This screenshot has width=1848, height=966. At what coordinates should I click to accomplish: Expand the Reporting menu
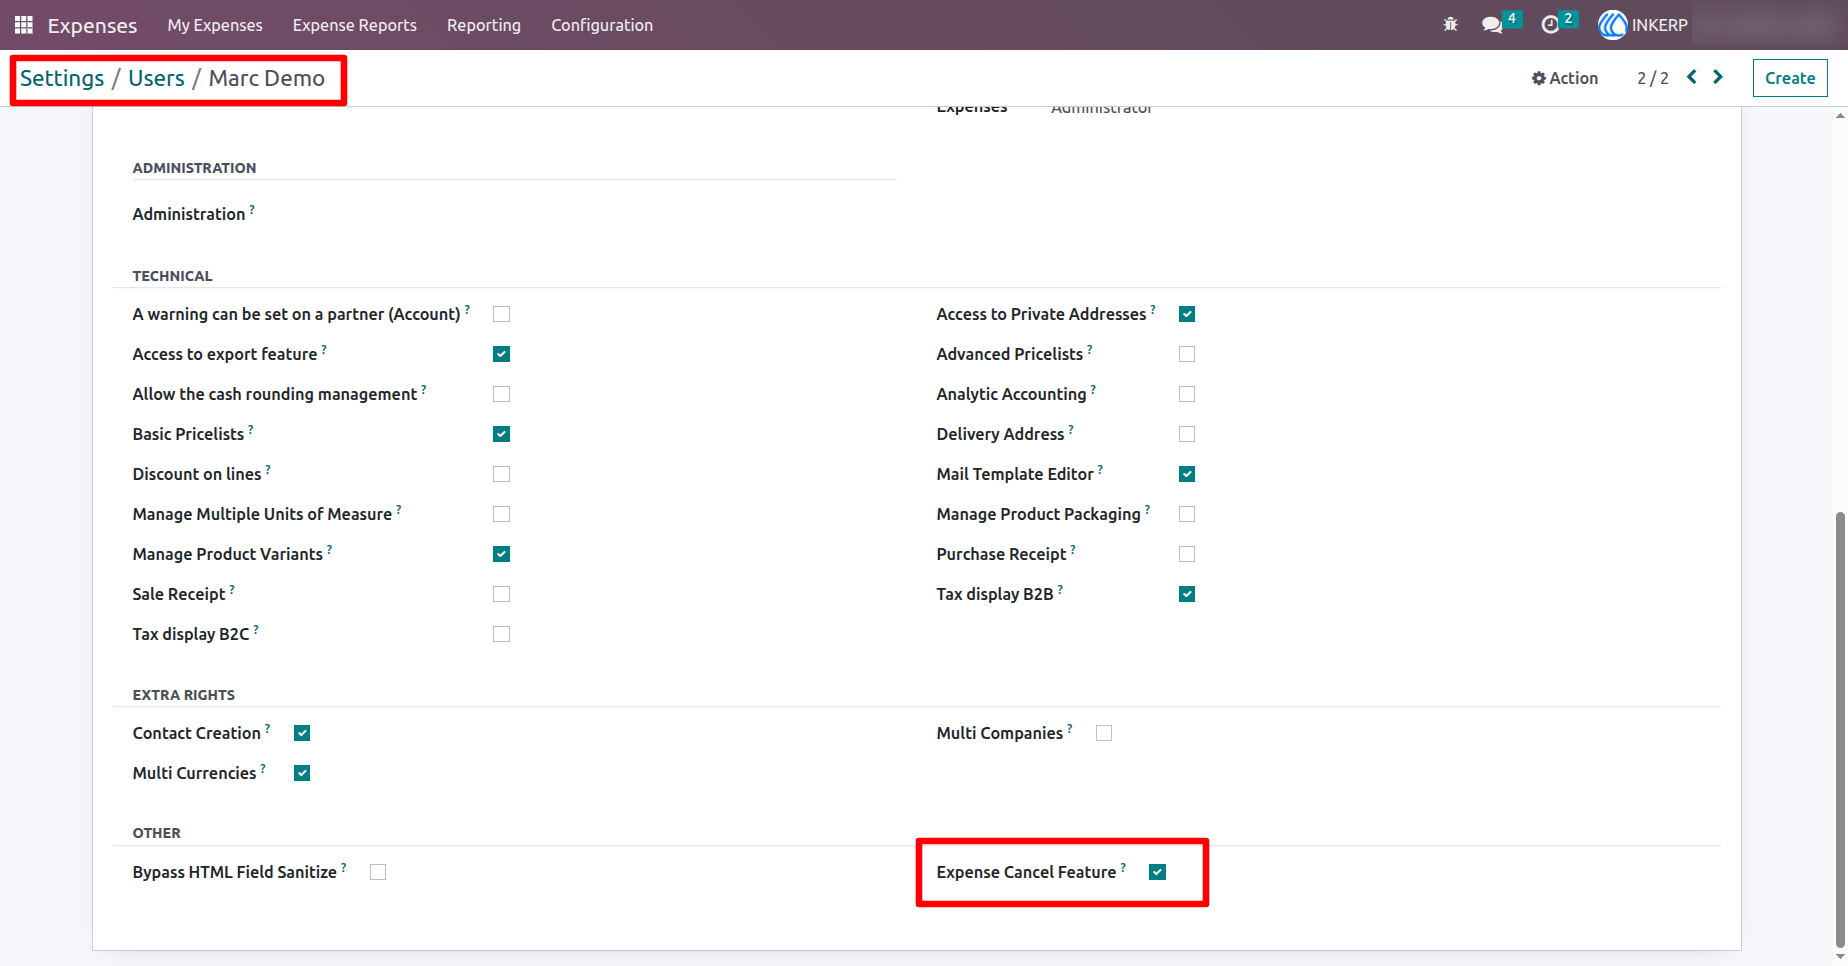pyautogui.click(x=484, y=25)
